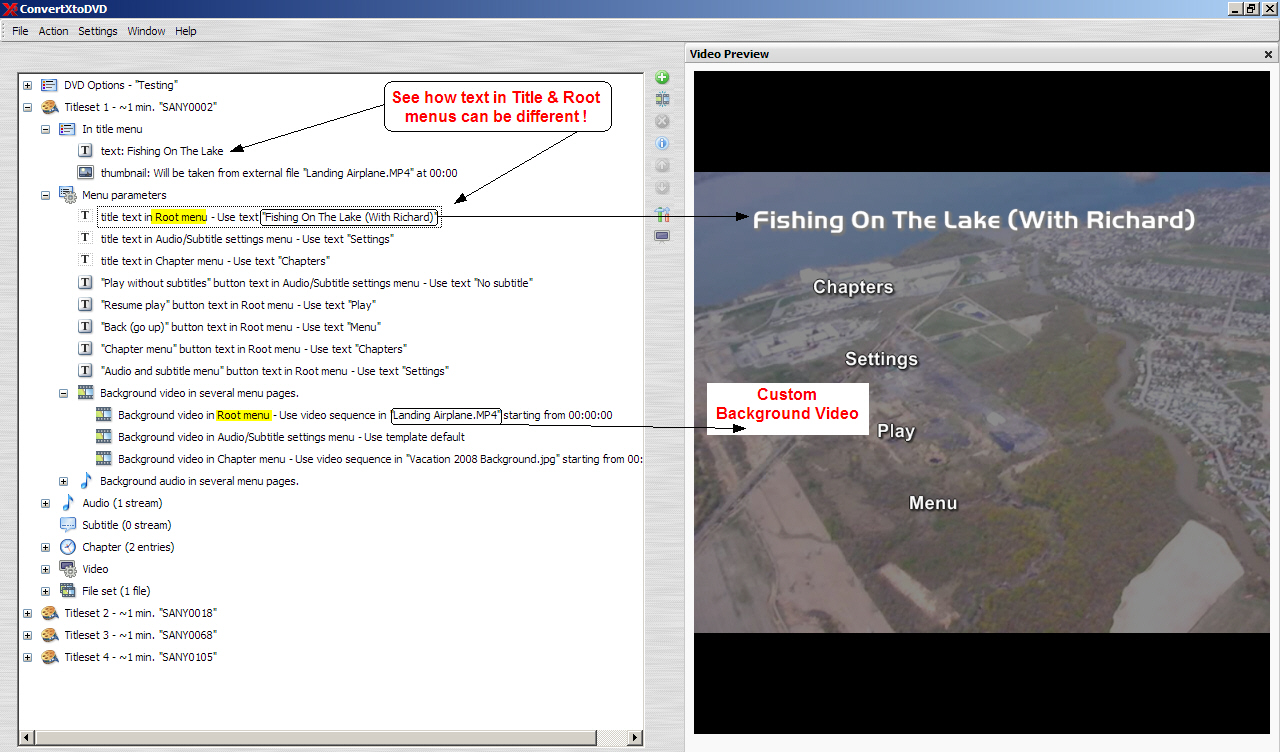Image resolution: width=1280 pixels, height=752 pixels.
Task: Expand Background audio in several menu pages
Action: [x=63, y=481]
